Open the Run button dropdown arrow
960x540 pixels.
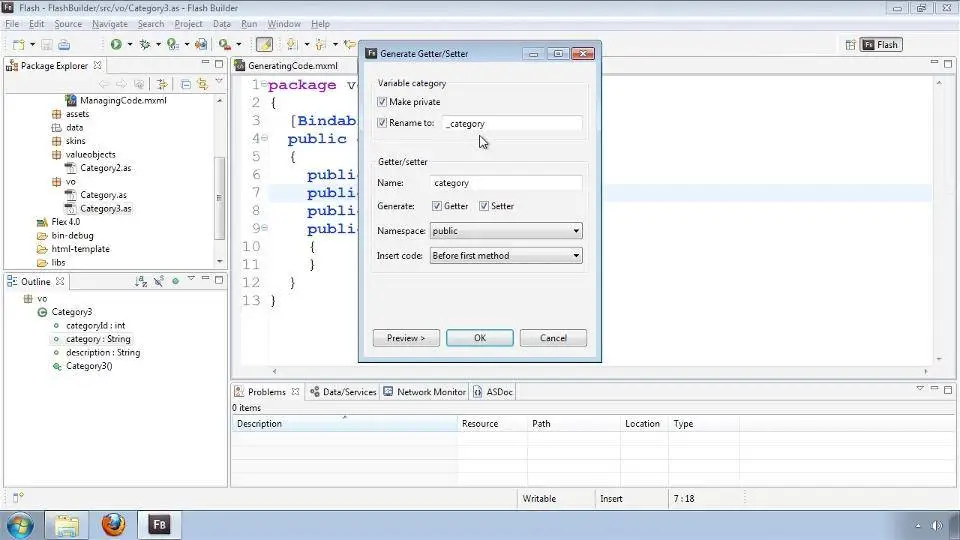click(x=130, y=44)
